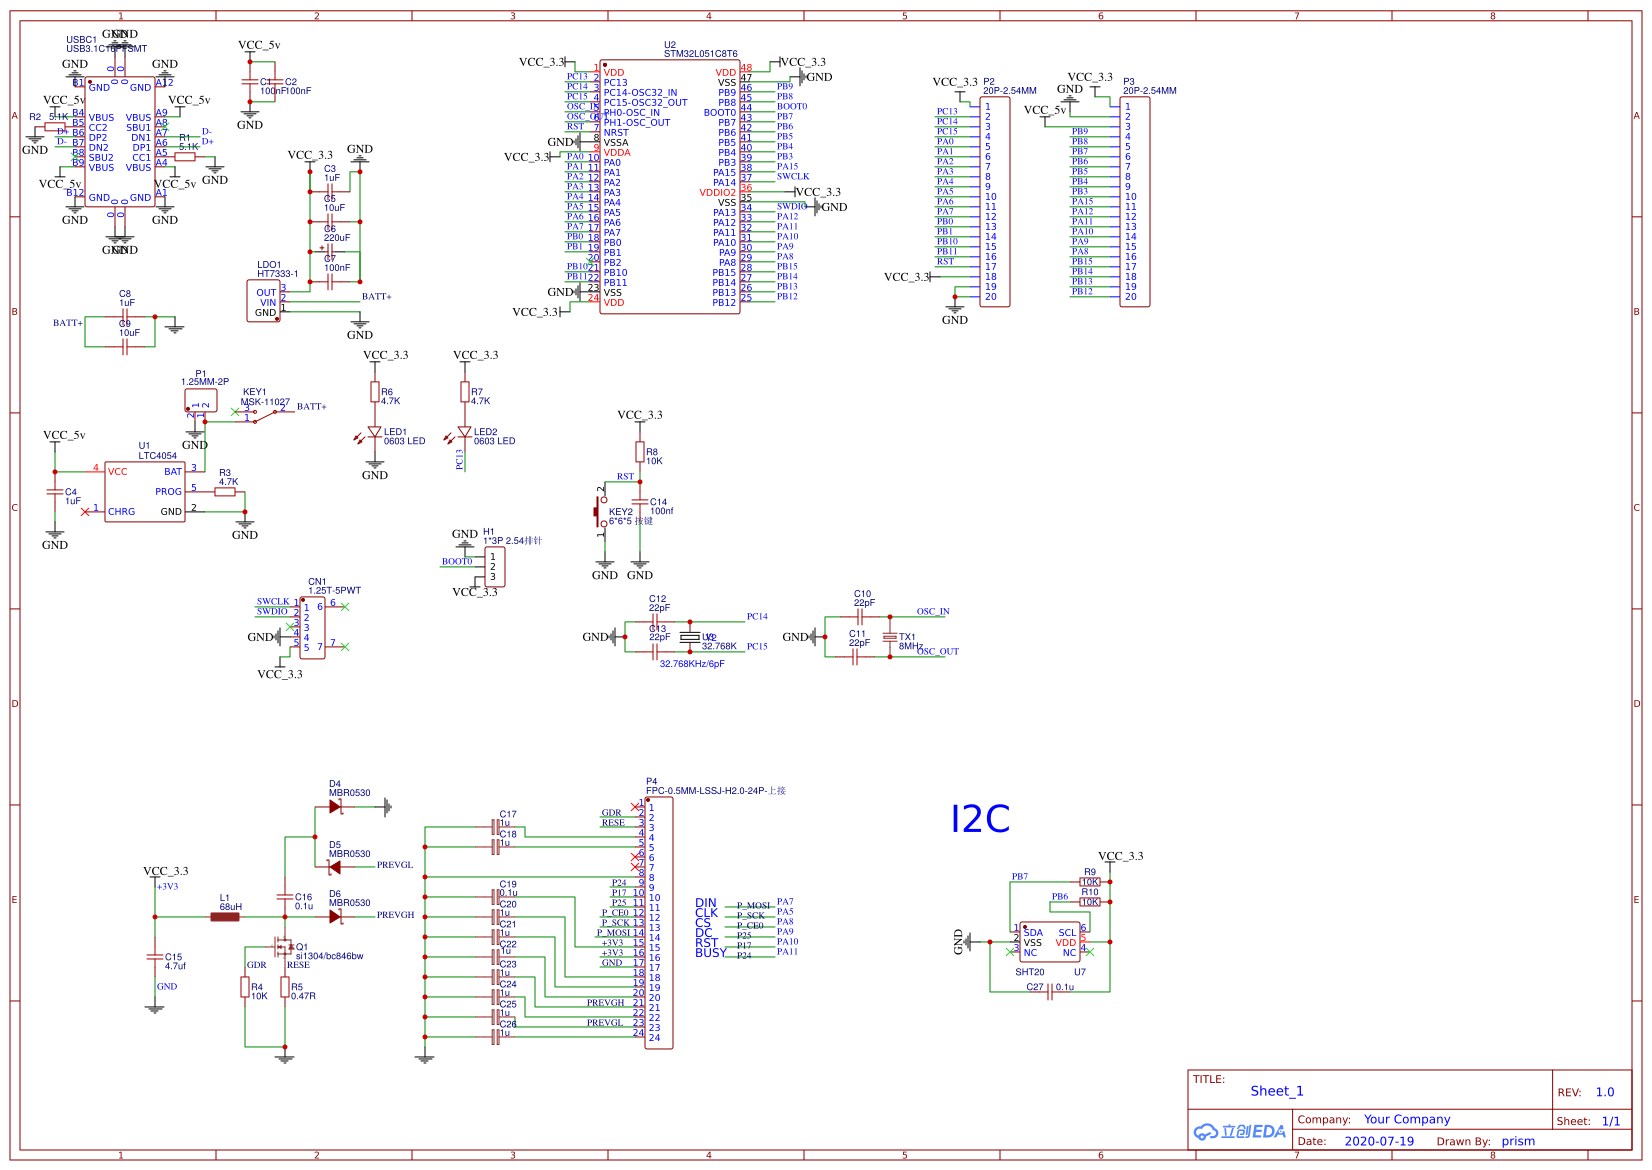Image resolution: width=1652 pixels, height=1170 pixels.
Task: Click the R9 10K pull-up resistor
Action: (1090, 882)
